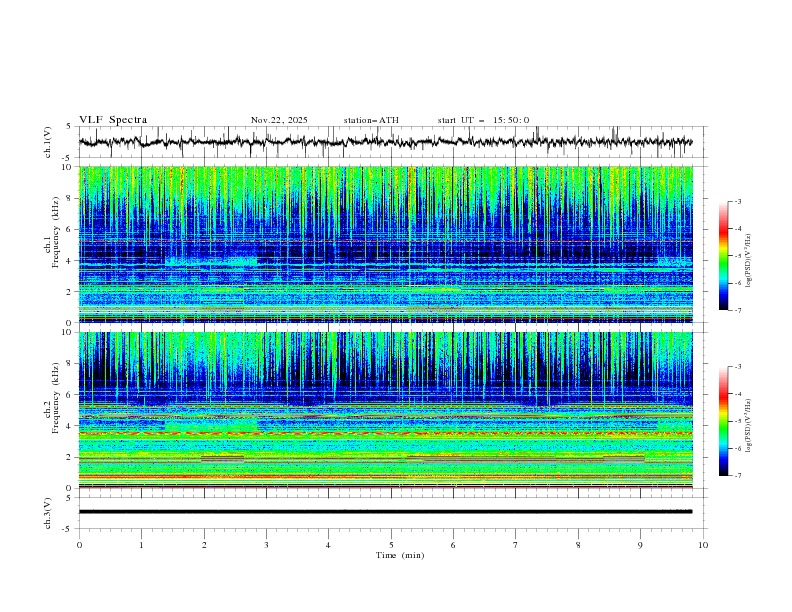Click the 8 kHz tick label of ch.1 spectrogram
This screenshot has height=612, width=792.
71,198
